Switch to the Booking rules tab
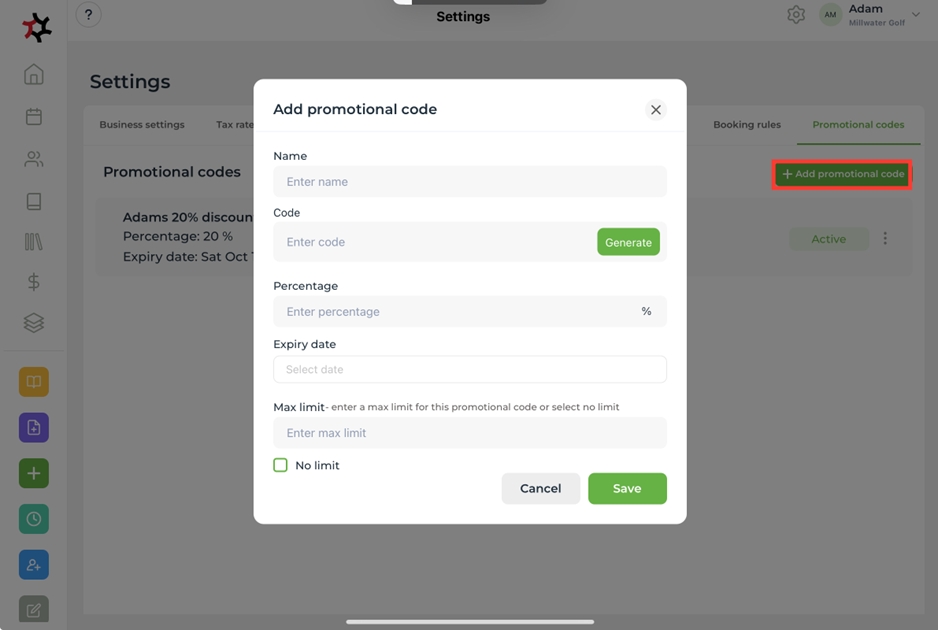This screenshot has width=938, height=630. 747,125
